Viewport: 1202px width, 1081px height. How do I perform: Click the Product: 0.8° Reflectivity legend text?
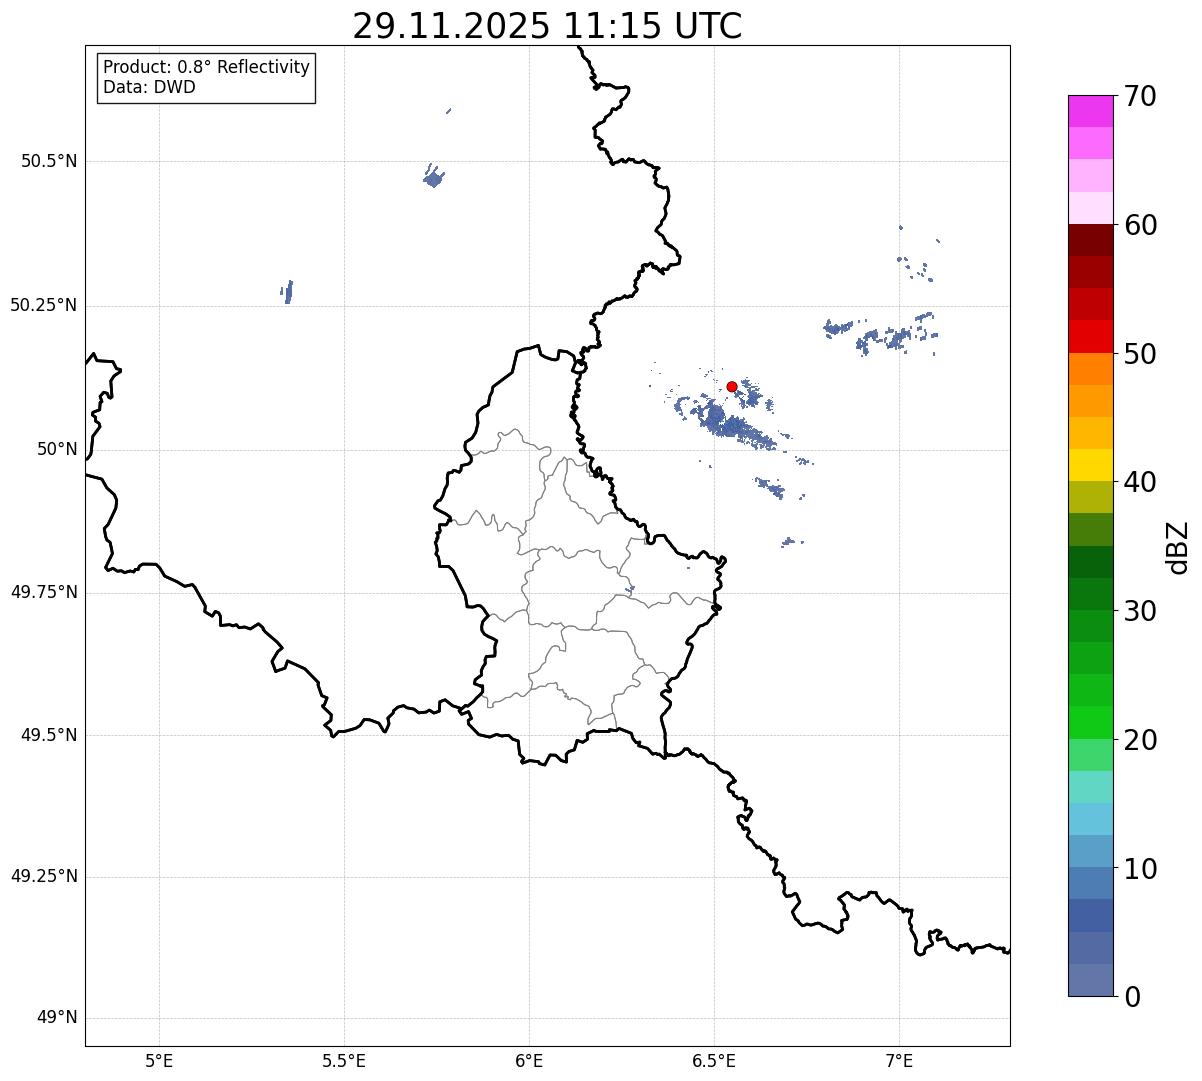point(206,67)
